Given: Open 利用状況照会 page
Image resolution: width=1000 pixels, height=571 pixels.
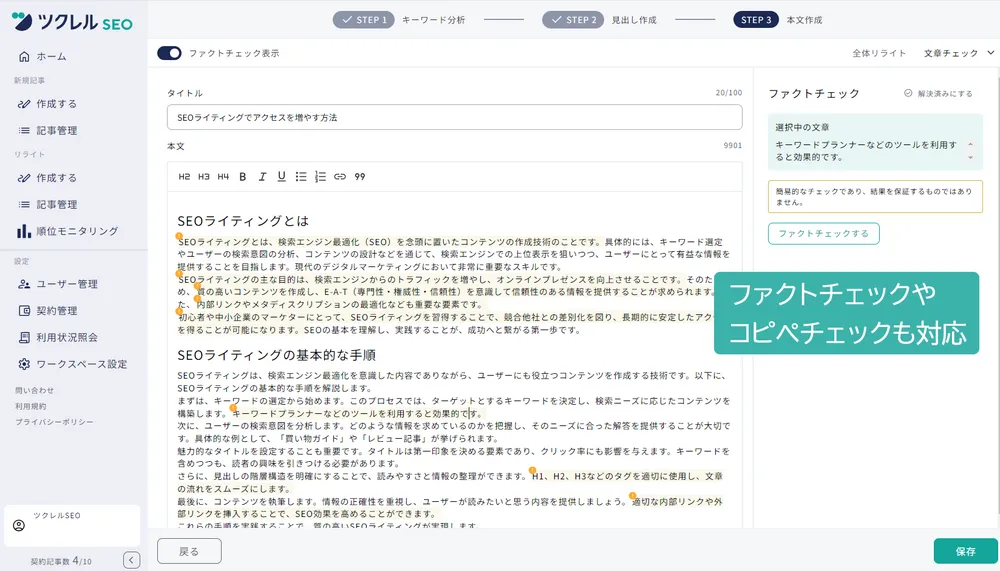Looking at the screenshot, I should pos(57,337).
